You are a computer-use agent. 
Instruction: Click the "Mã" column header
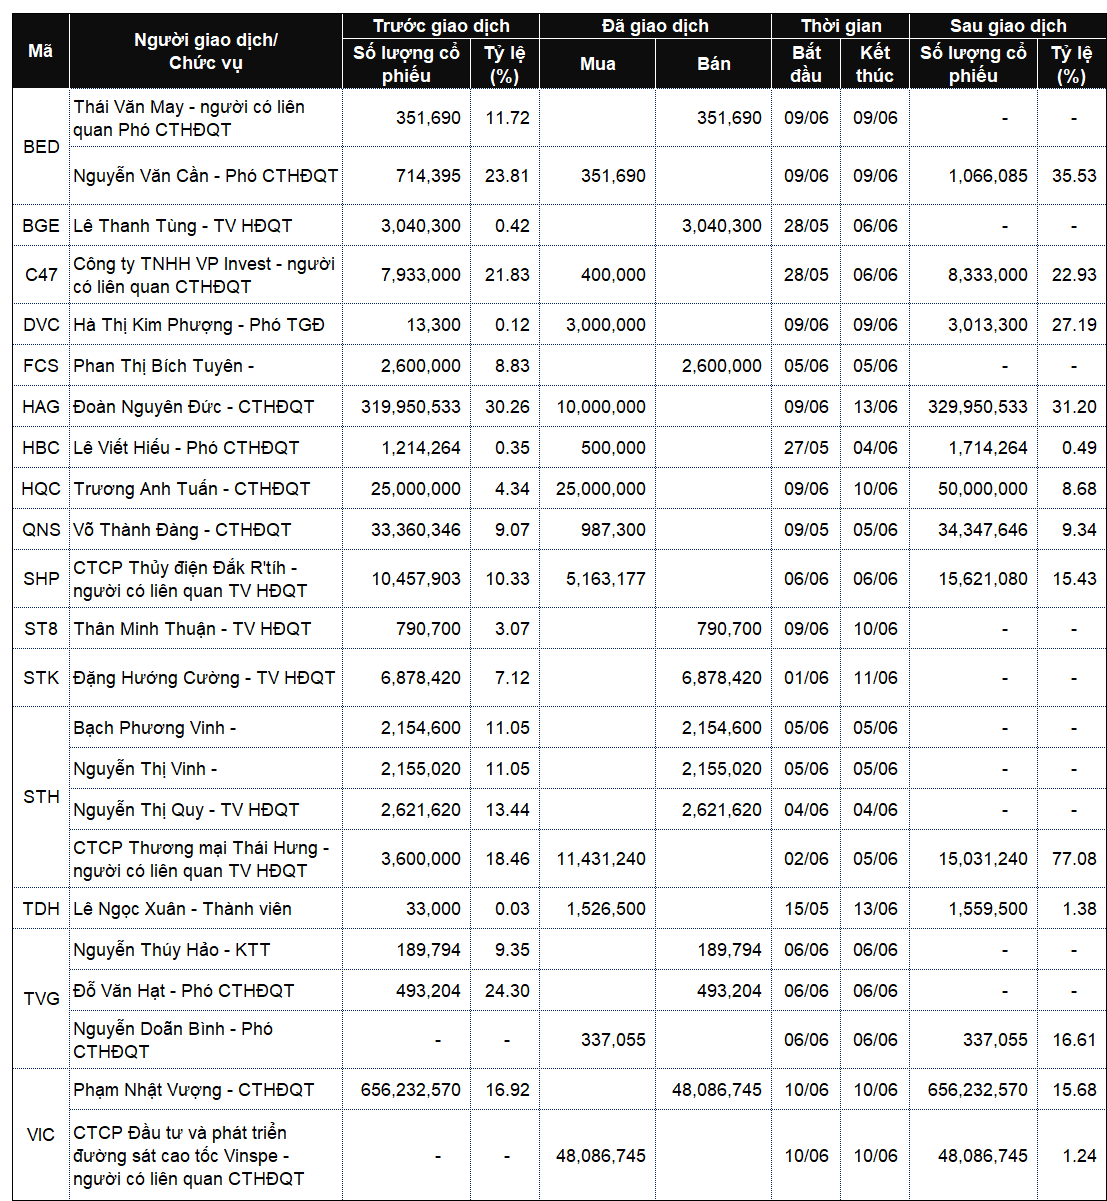coord(40,51)
